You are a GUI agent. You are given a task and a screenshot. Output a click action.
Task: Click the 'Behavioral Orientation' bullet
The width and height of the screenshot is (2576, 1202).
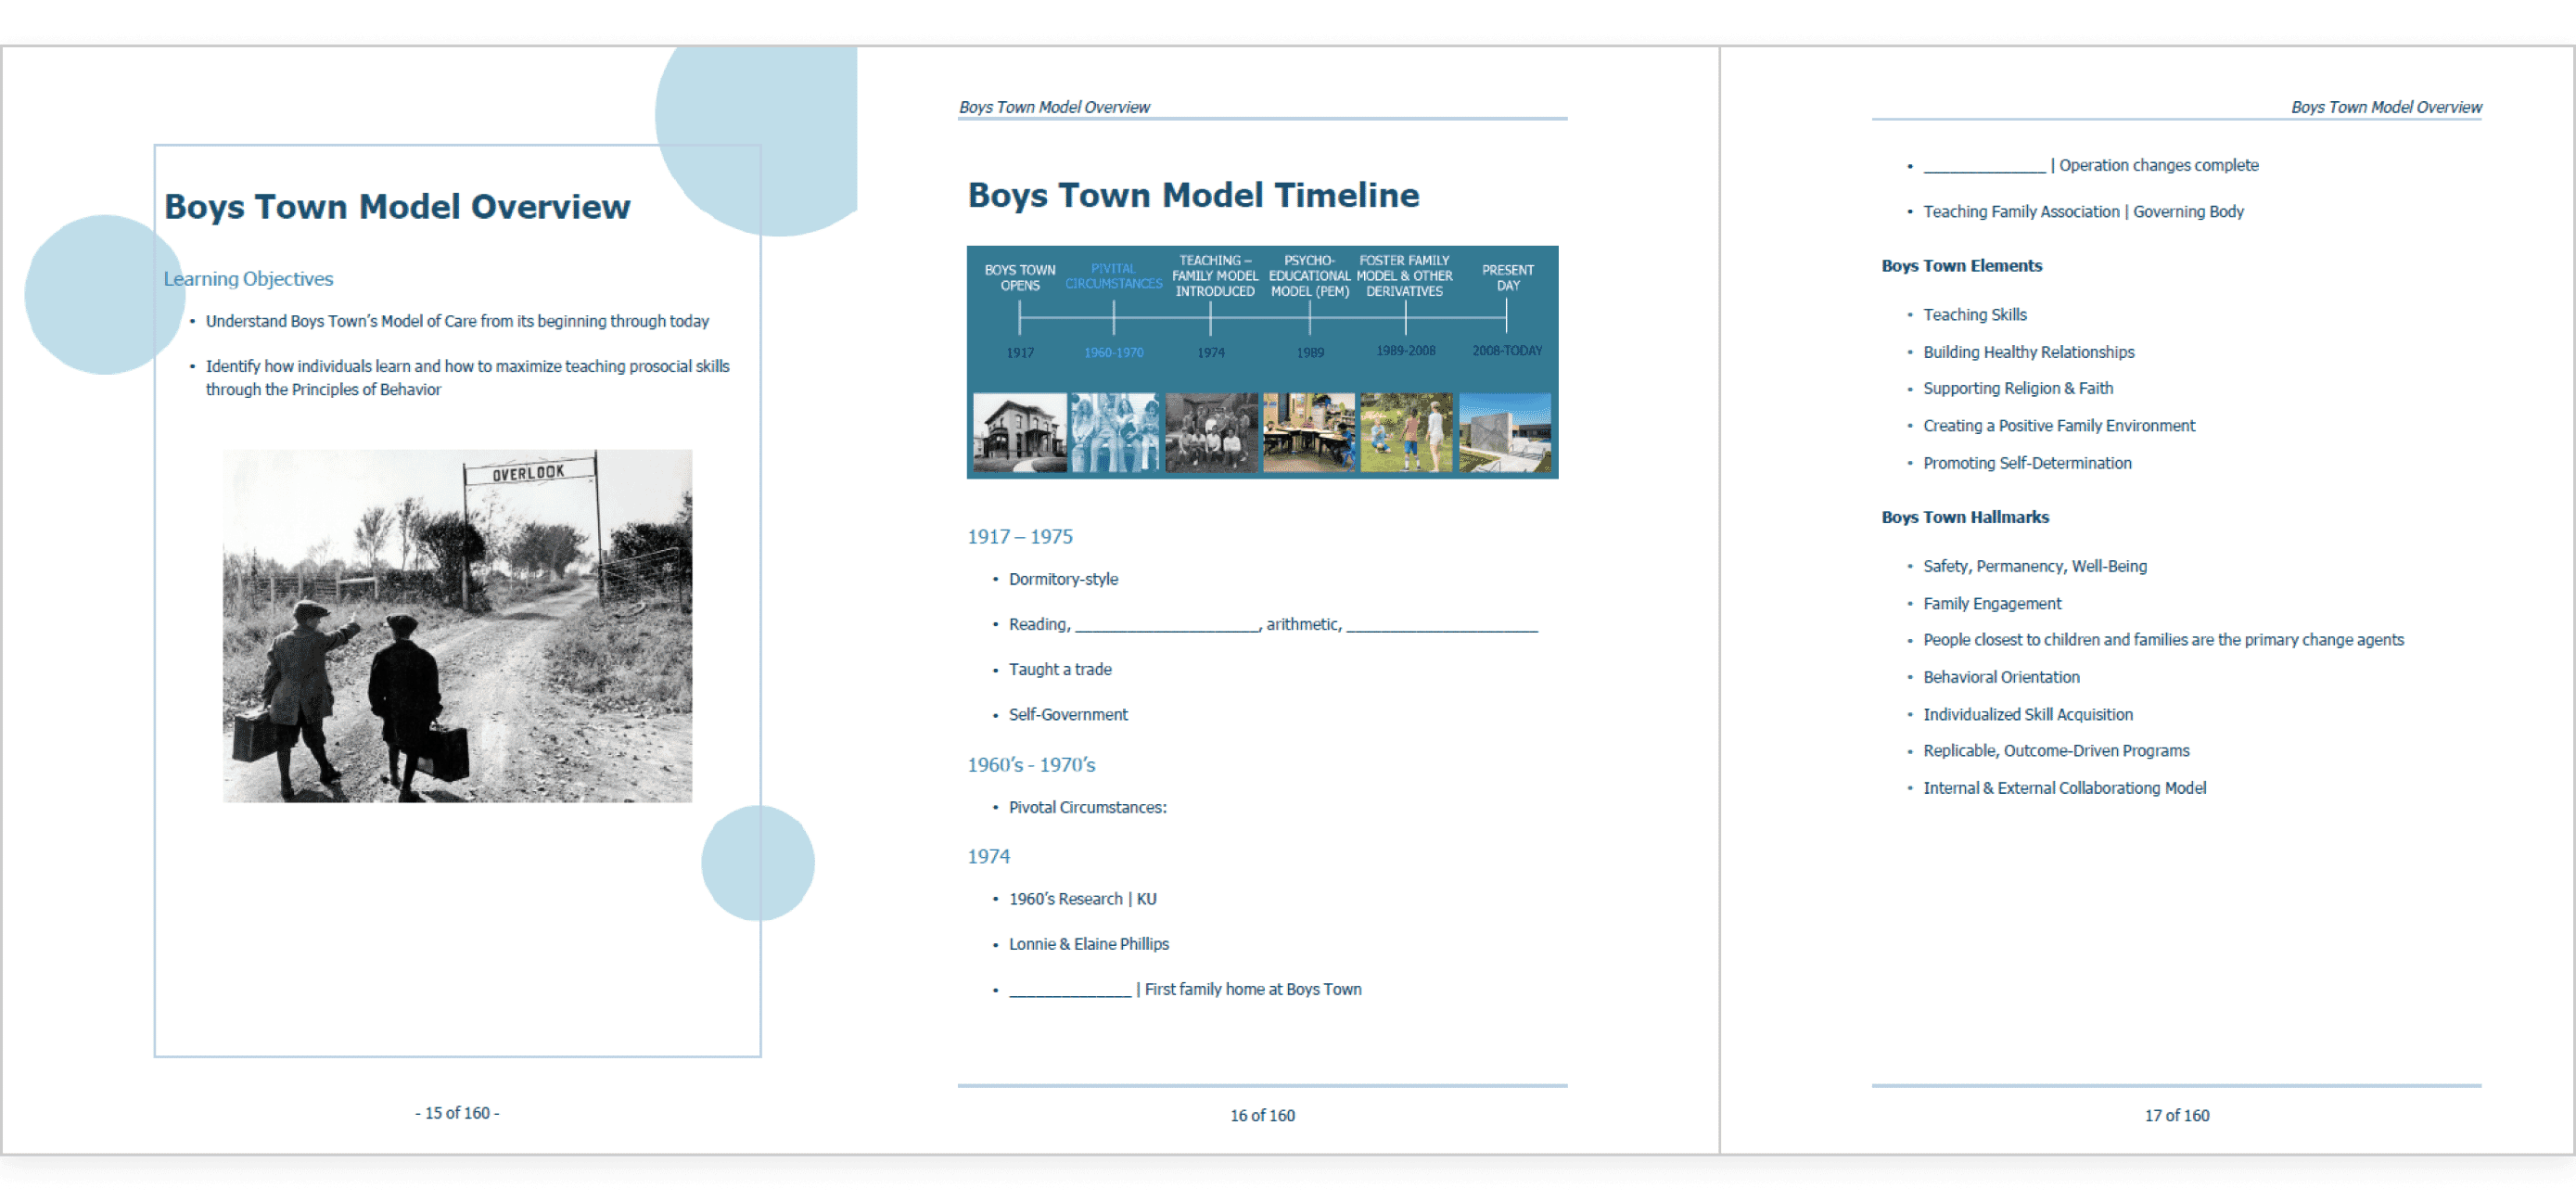click(2001, 677)
